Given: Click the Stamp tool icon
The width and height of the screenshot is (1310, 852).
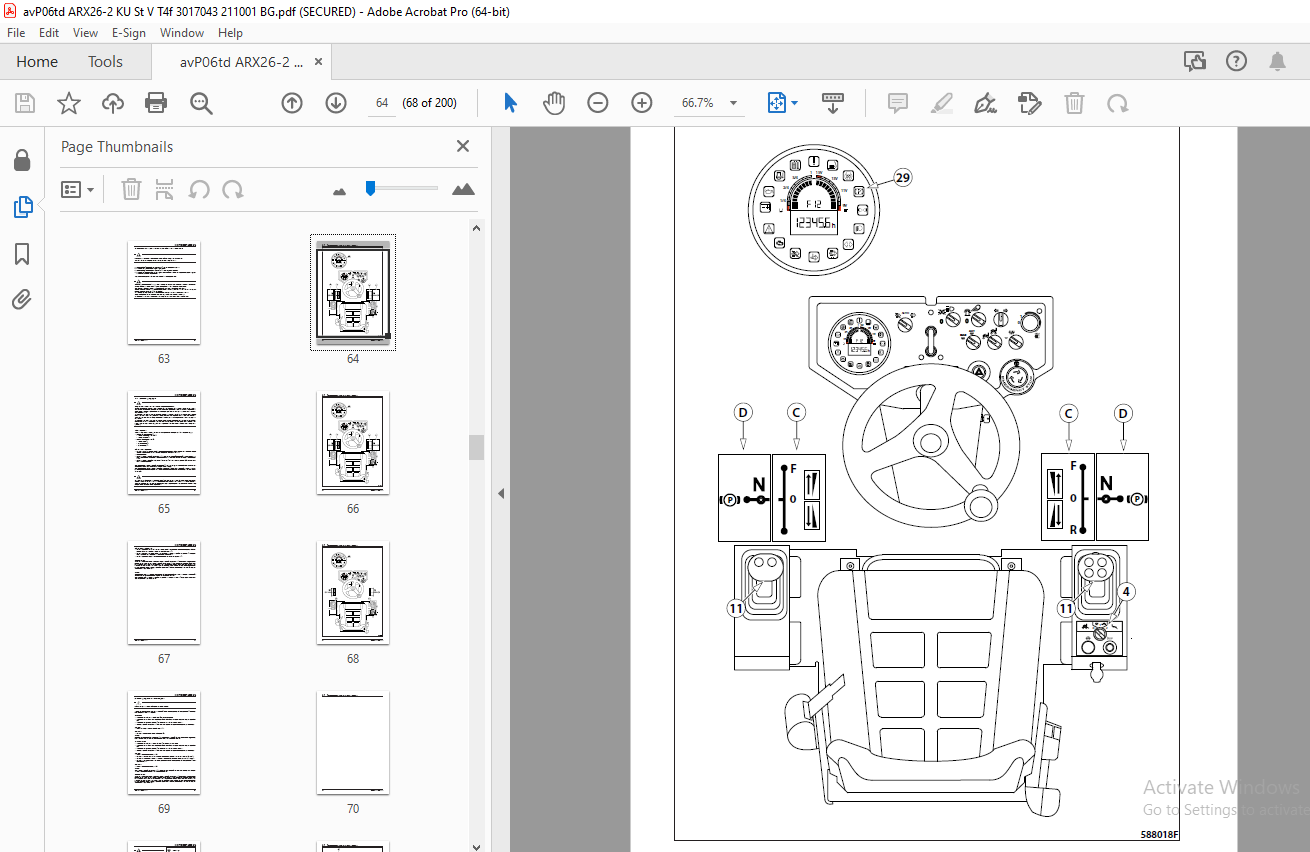Looking at the screenshot, I should [1030, 103].
